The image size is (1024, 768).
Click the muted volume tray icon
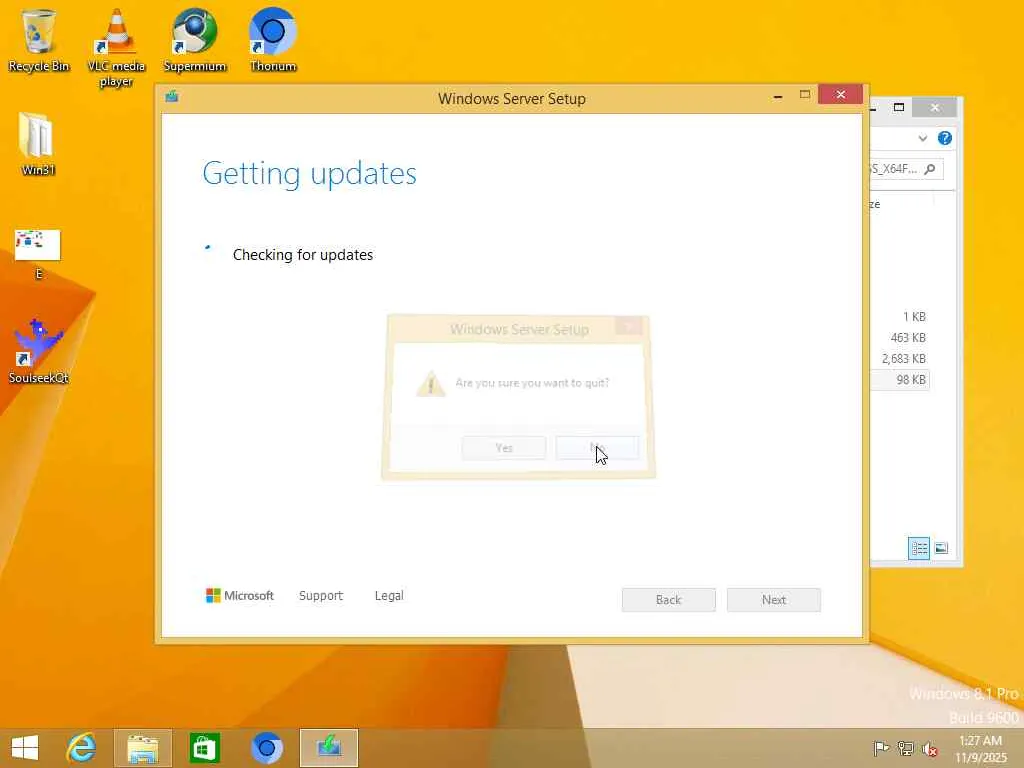click(x=930, y=748)
